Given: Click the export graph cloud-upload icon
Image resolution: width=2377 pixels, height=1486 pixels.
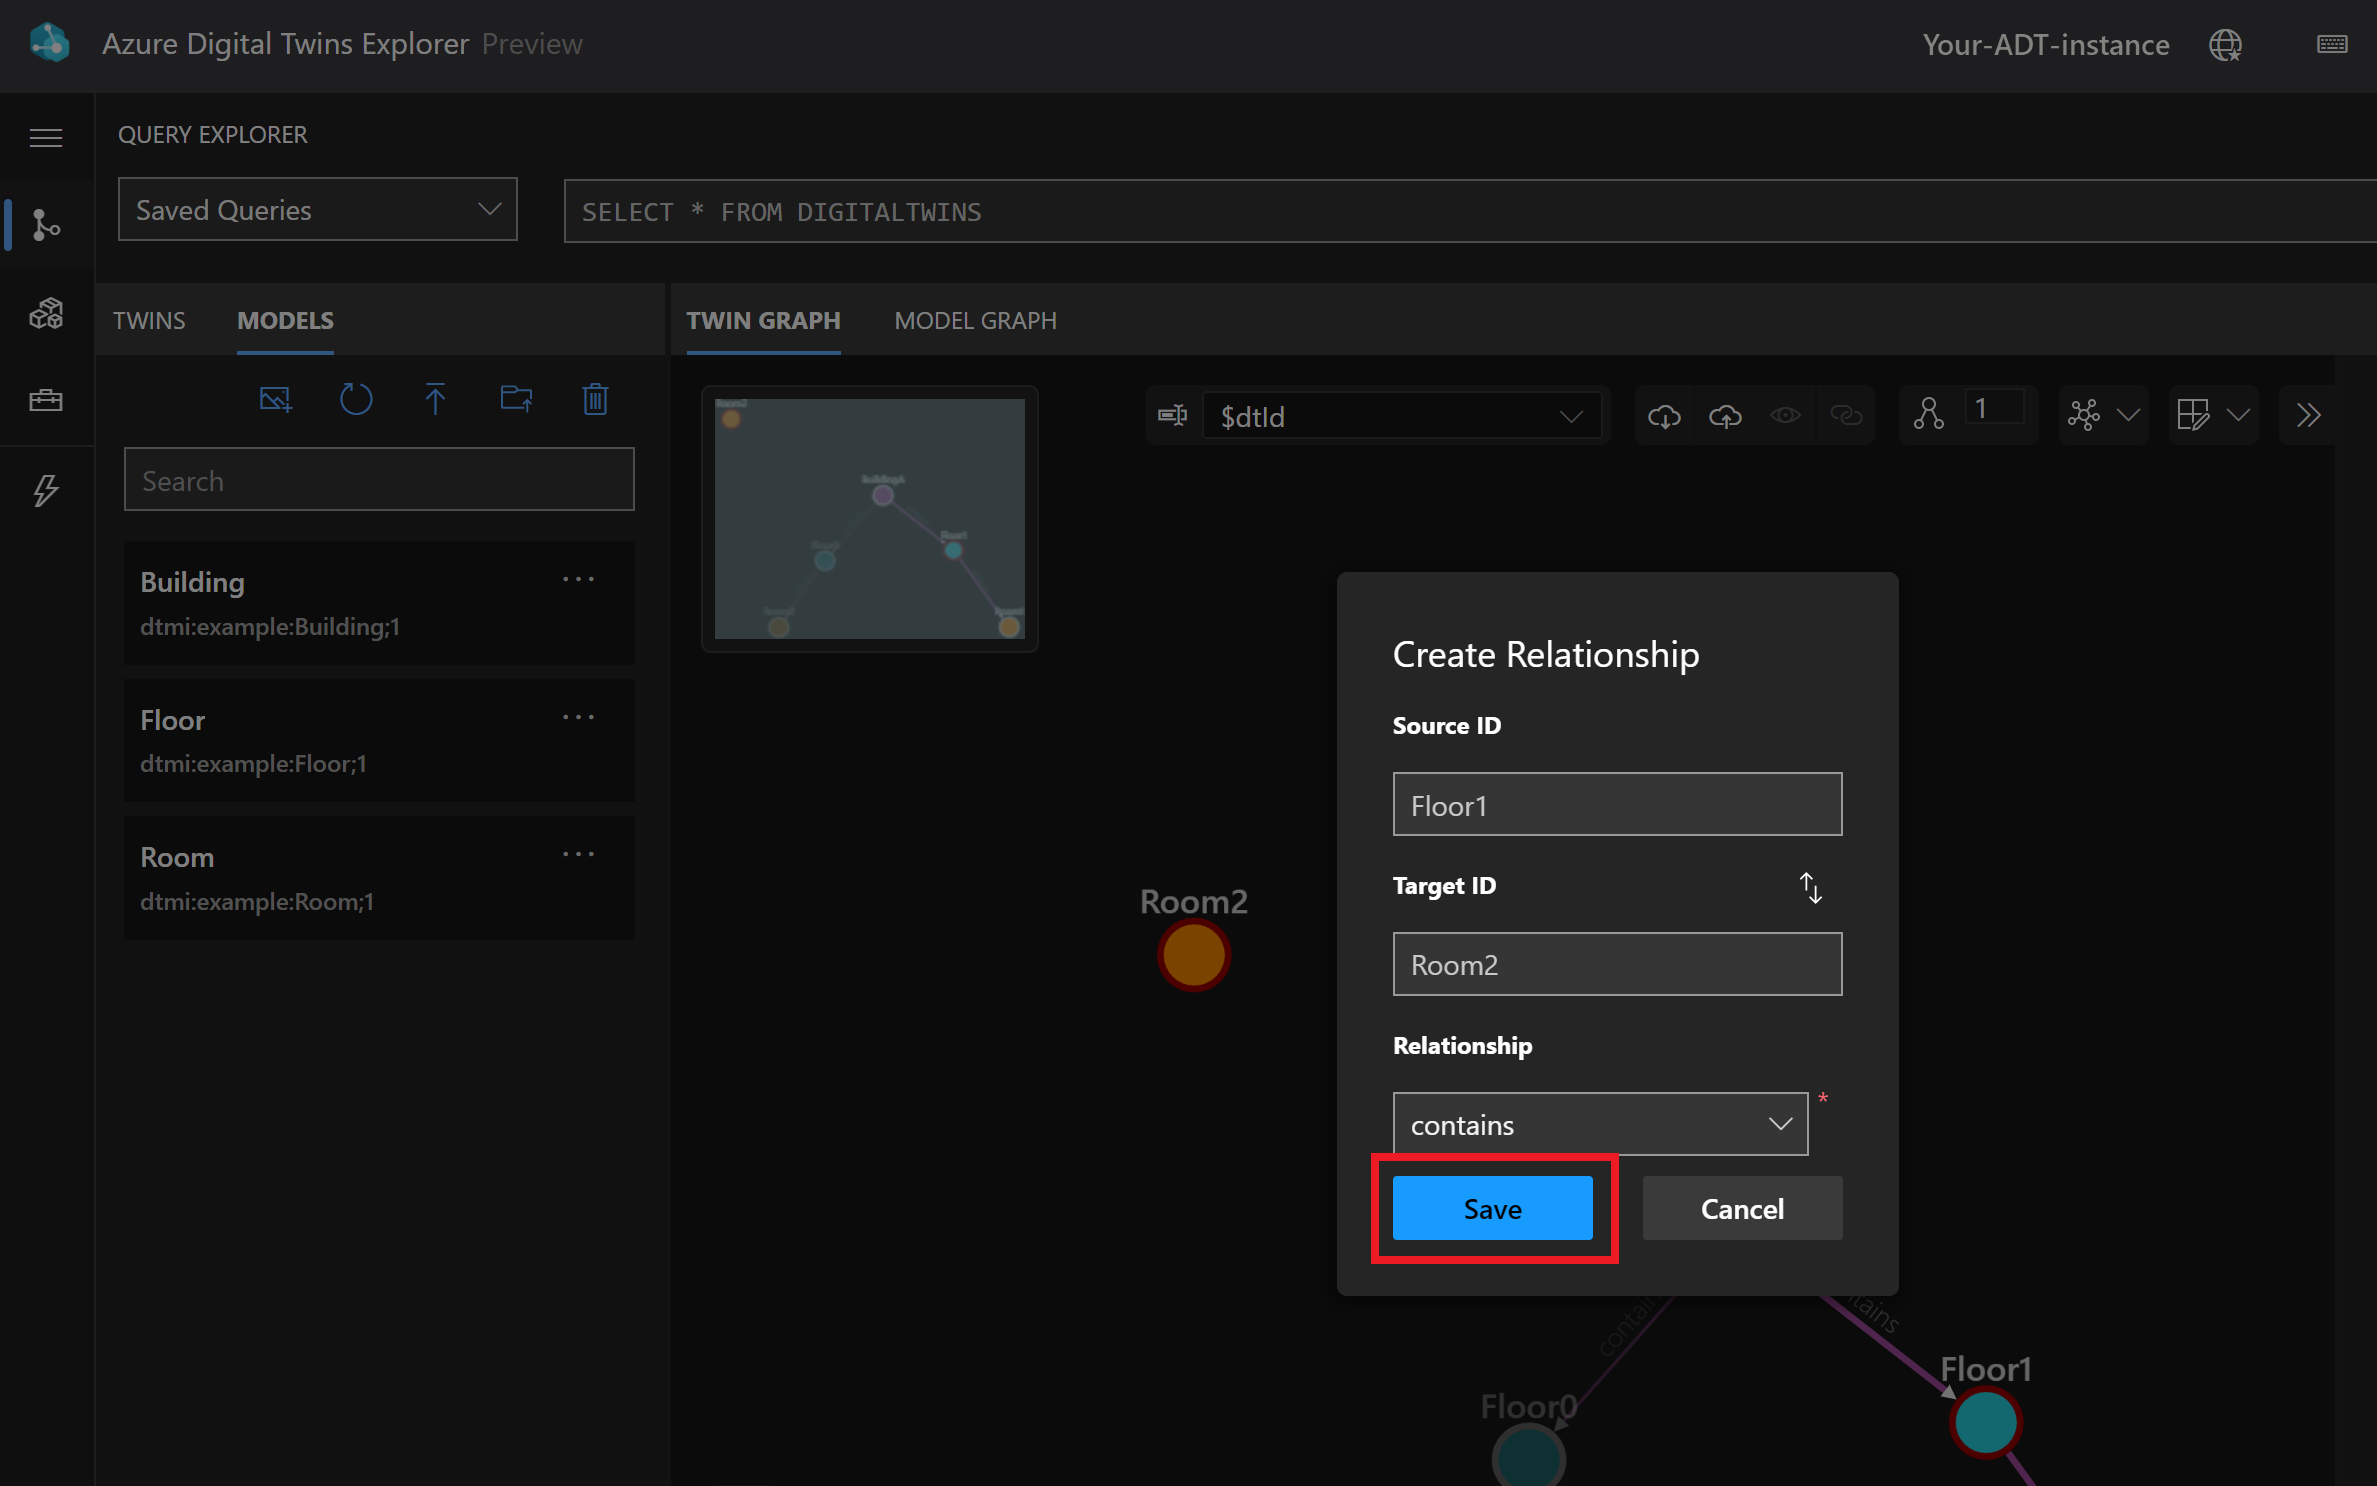Looking at the screenshot, I should (1725, 416).
